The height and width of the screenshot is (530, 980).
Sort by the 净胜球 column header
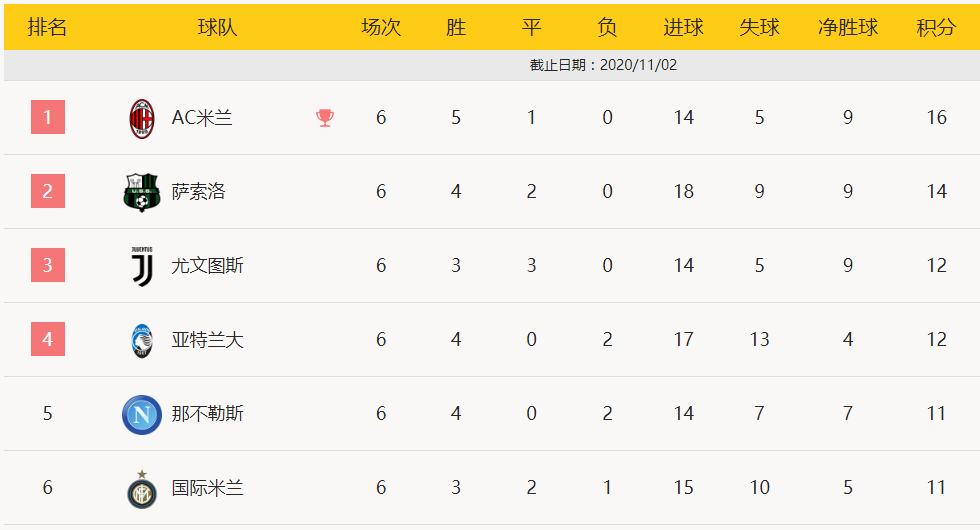click(848, 28)
